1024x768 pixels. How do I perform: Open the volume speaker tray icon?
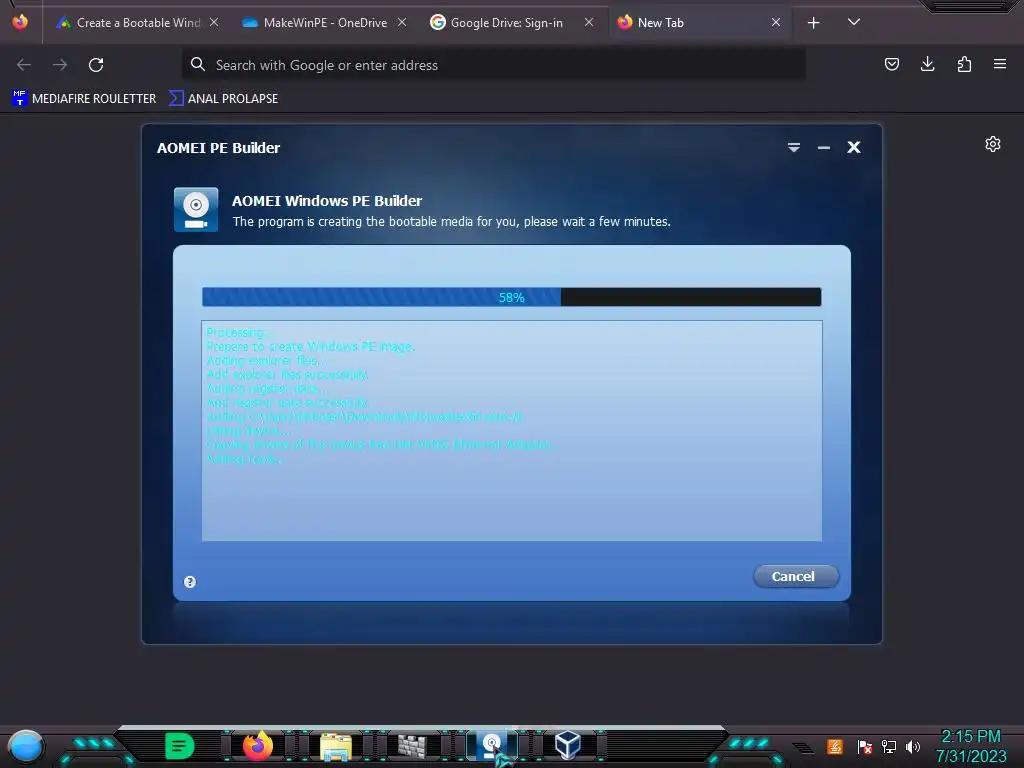[x=912, y=746]
